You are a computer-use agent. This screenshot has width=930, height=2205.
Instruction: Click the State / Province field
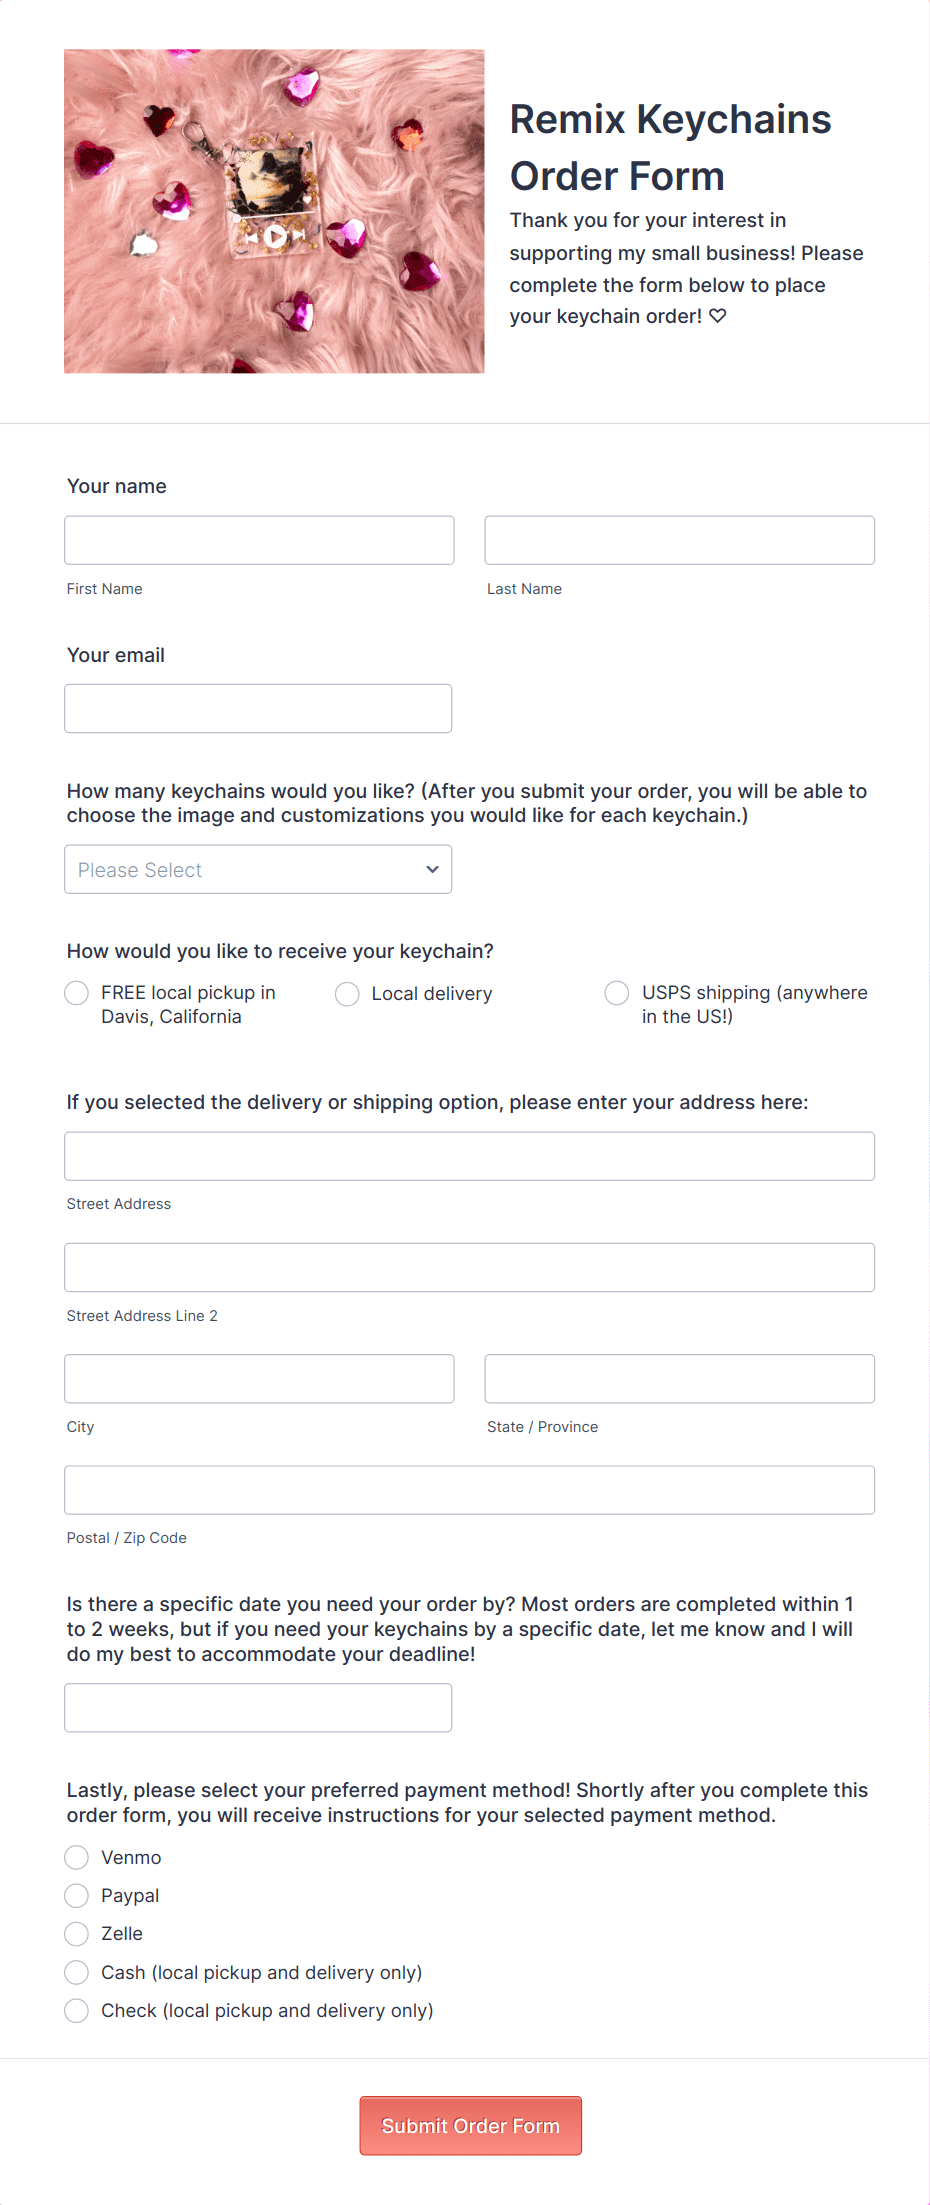coord(679,1378)
